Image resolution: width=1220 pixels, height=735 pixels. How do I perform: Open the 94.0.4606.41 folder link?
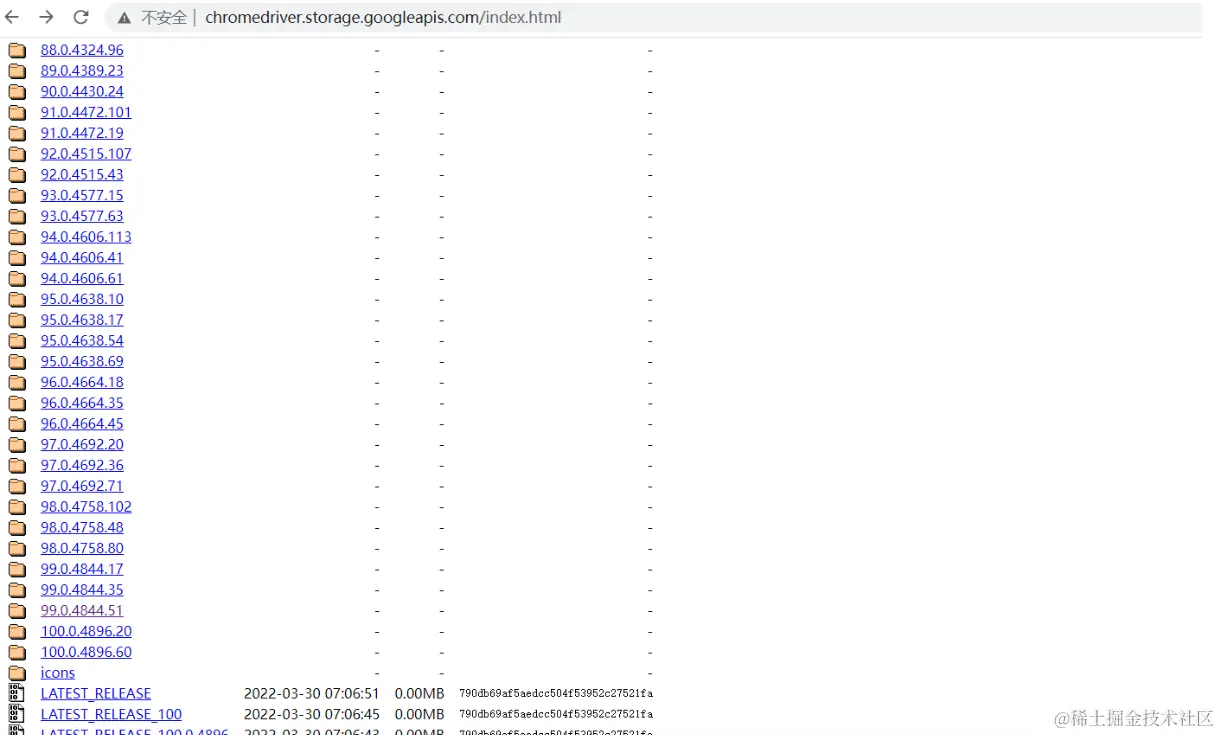[82, 258]
